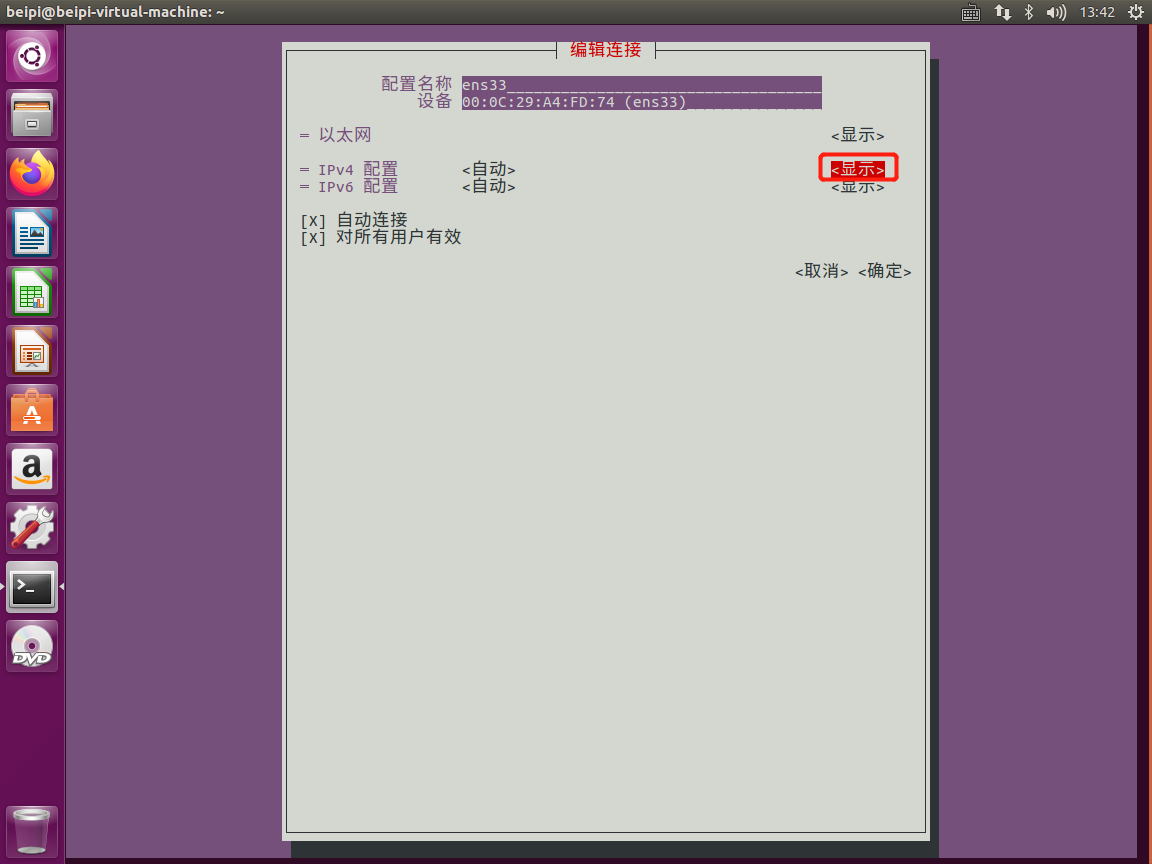Click the 以太网 section label
Viewport: 1152px width, 864px height.
[x=345, y=135]
